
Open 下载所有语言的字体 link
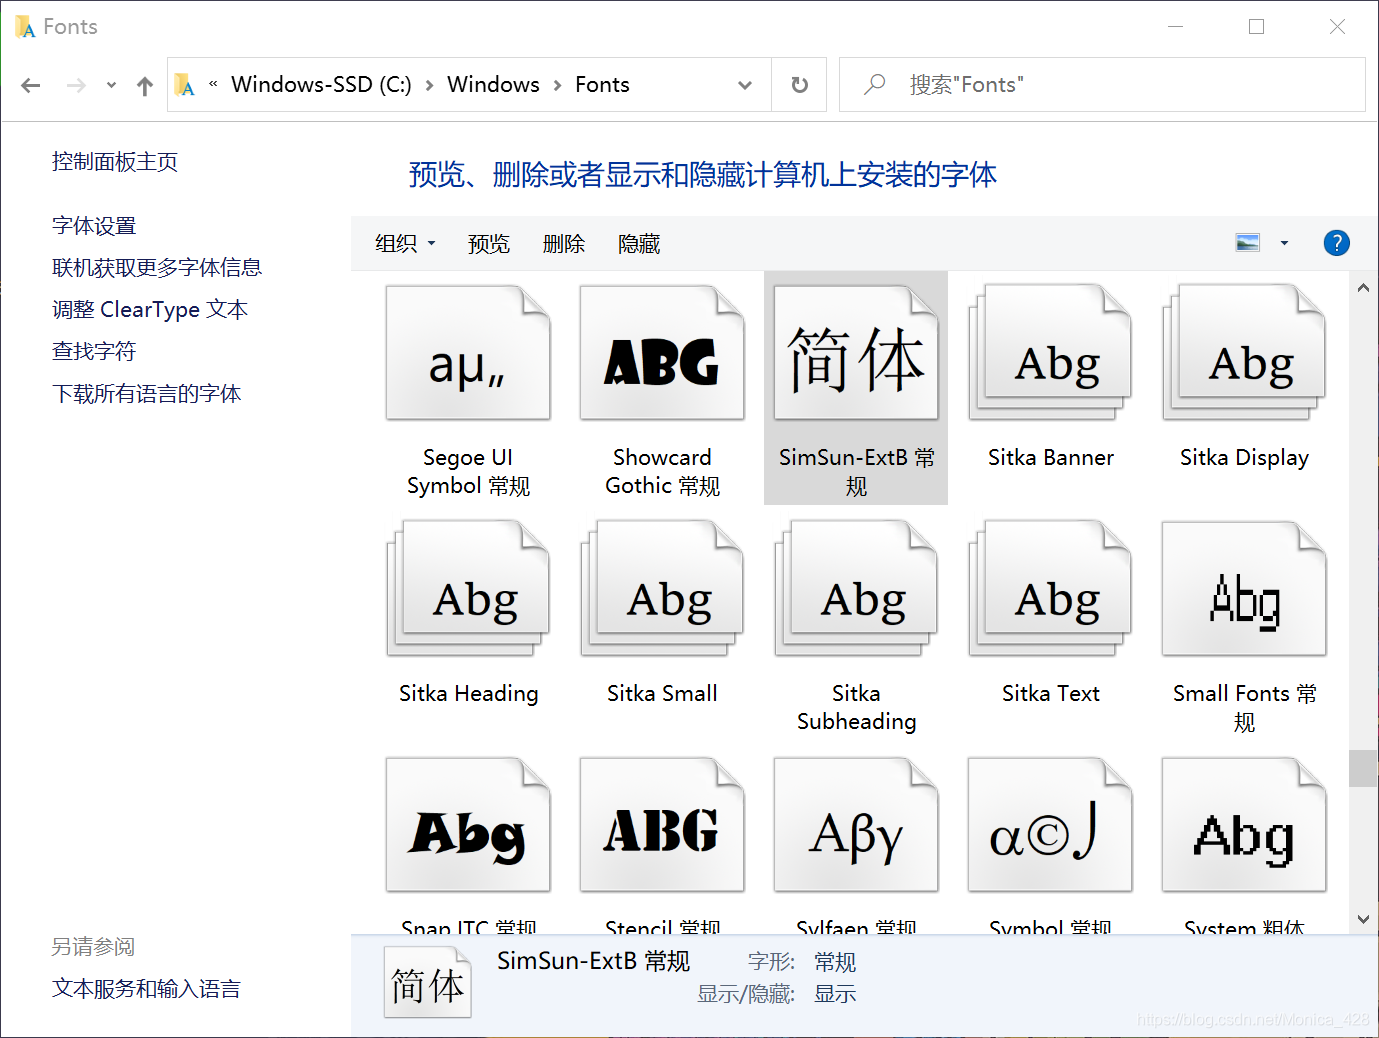(146, 393)
